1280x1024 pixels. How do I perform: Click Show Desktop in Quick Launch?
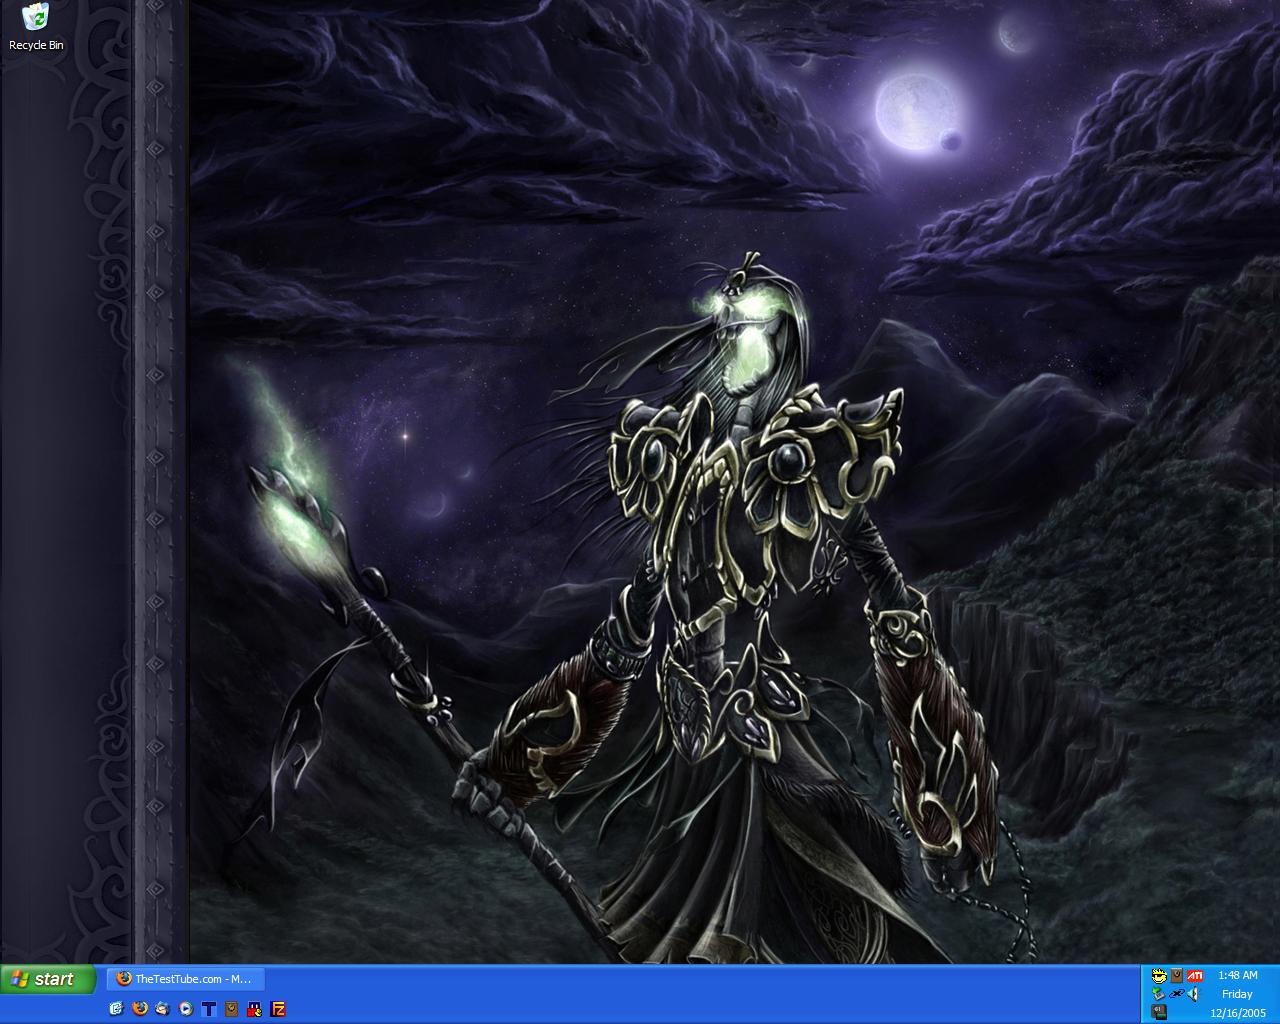pyautogui.click(x=116, y=1009)
